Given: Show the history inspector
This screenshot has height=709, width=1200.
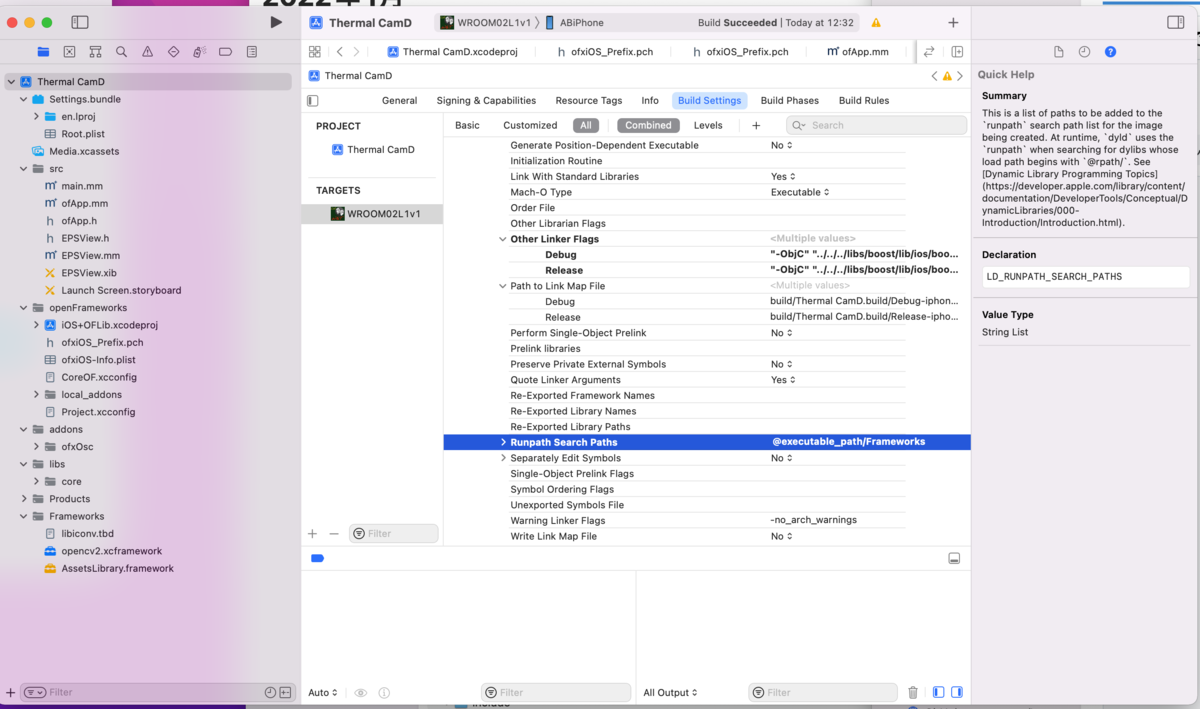Looking at the screenshot, I should click(1084, 52).
